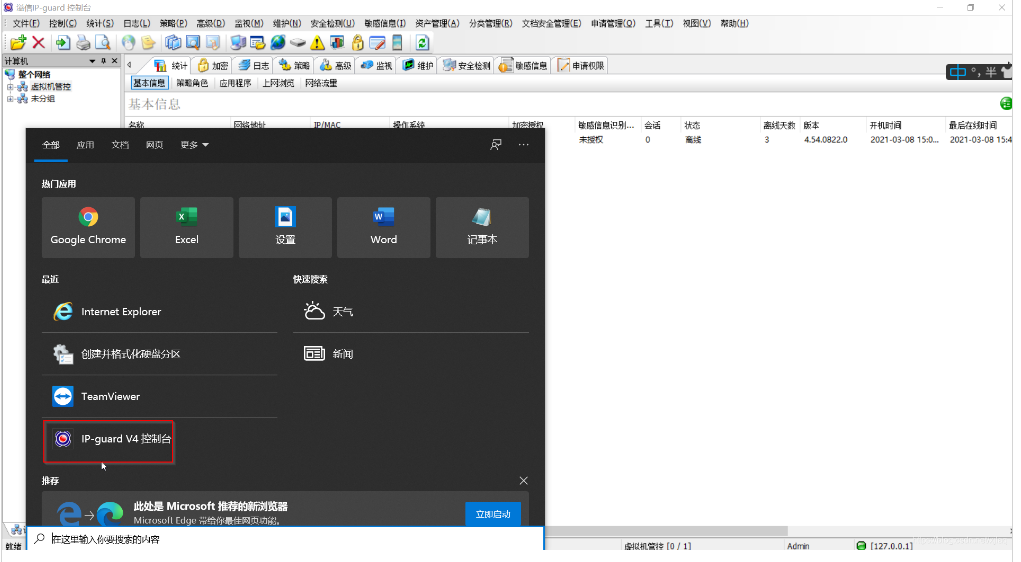Click the left scroll arrow before 统计 tab
Screen dimensions: 1021x562
tap(130, 65)
